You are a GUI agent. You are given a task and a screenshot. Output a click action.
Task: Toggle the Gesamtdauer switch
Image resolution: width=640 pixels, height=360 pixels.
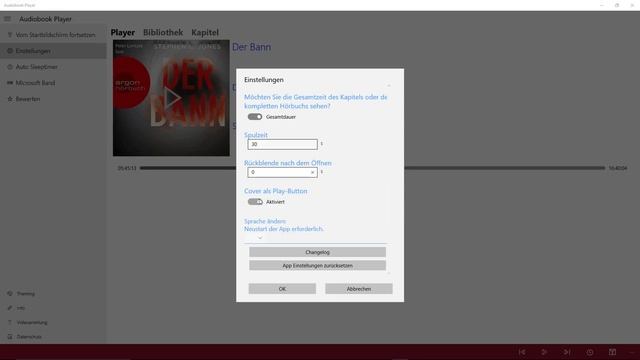pos(255,117)
